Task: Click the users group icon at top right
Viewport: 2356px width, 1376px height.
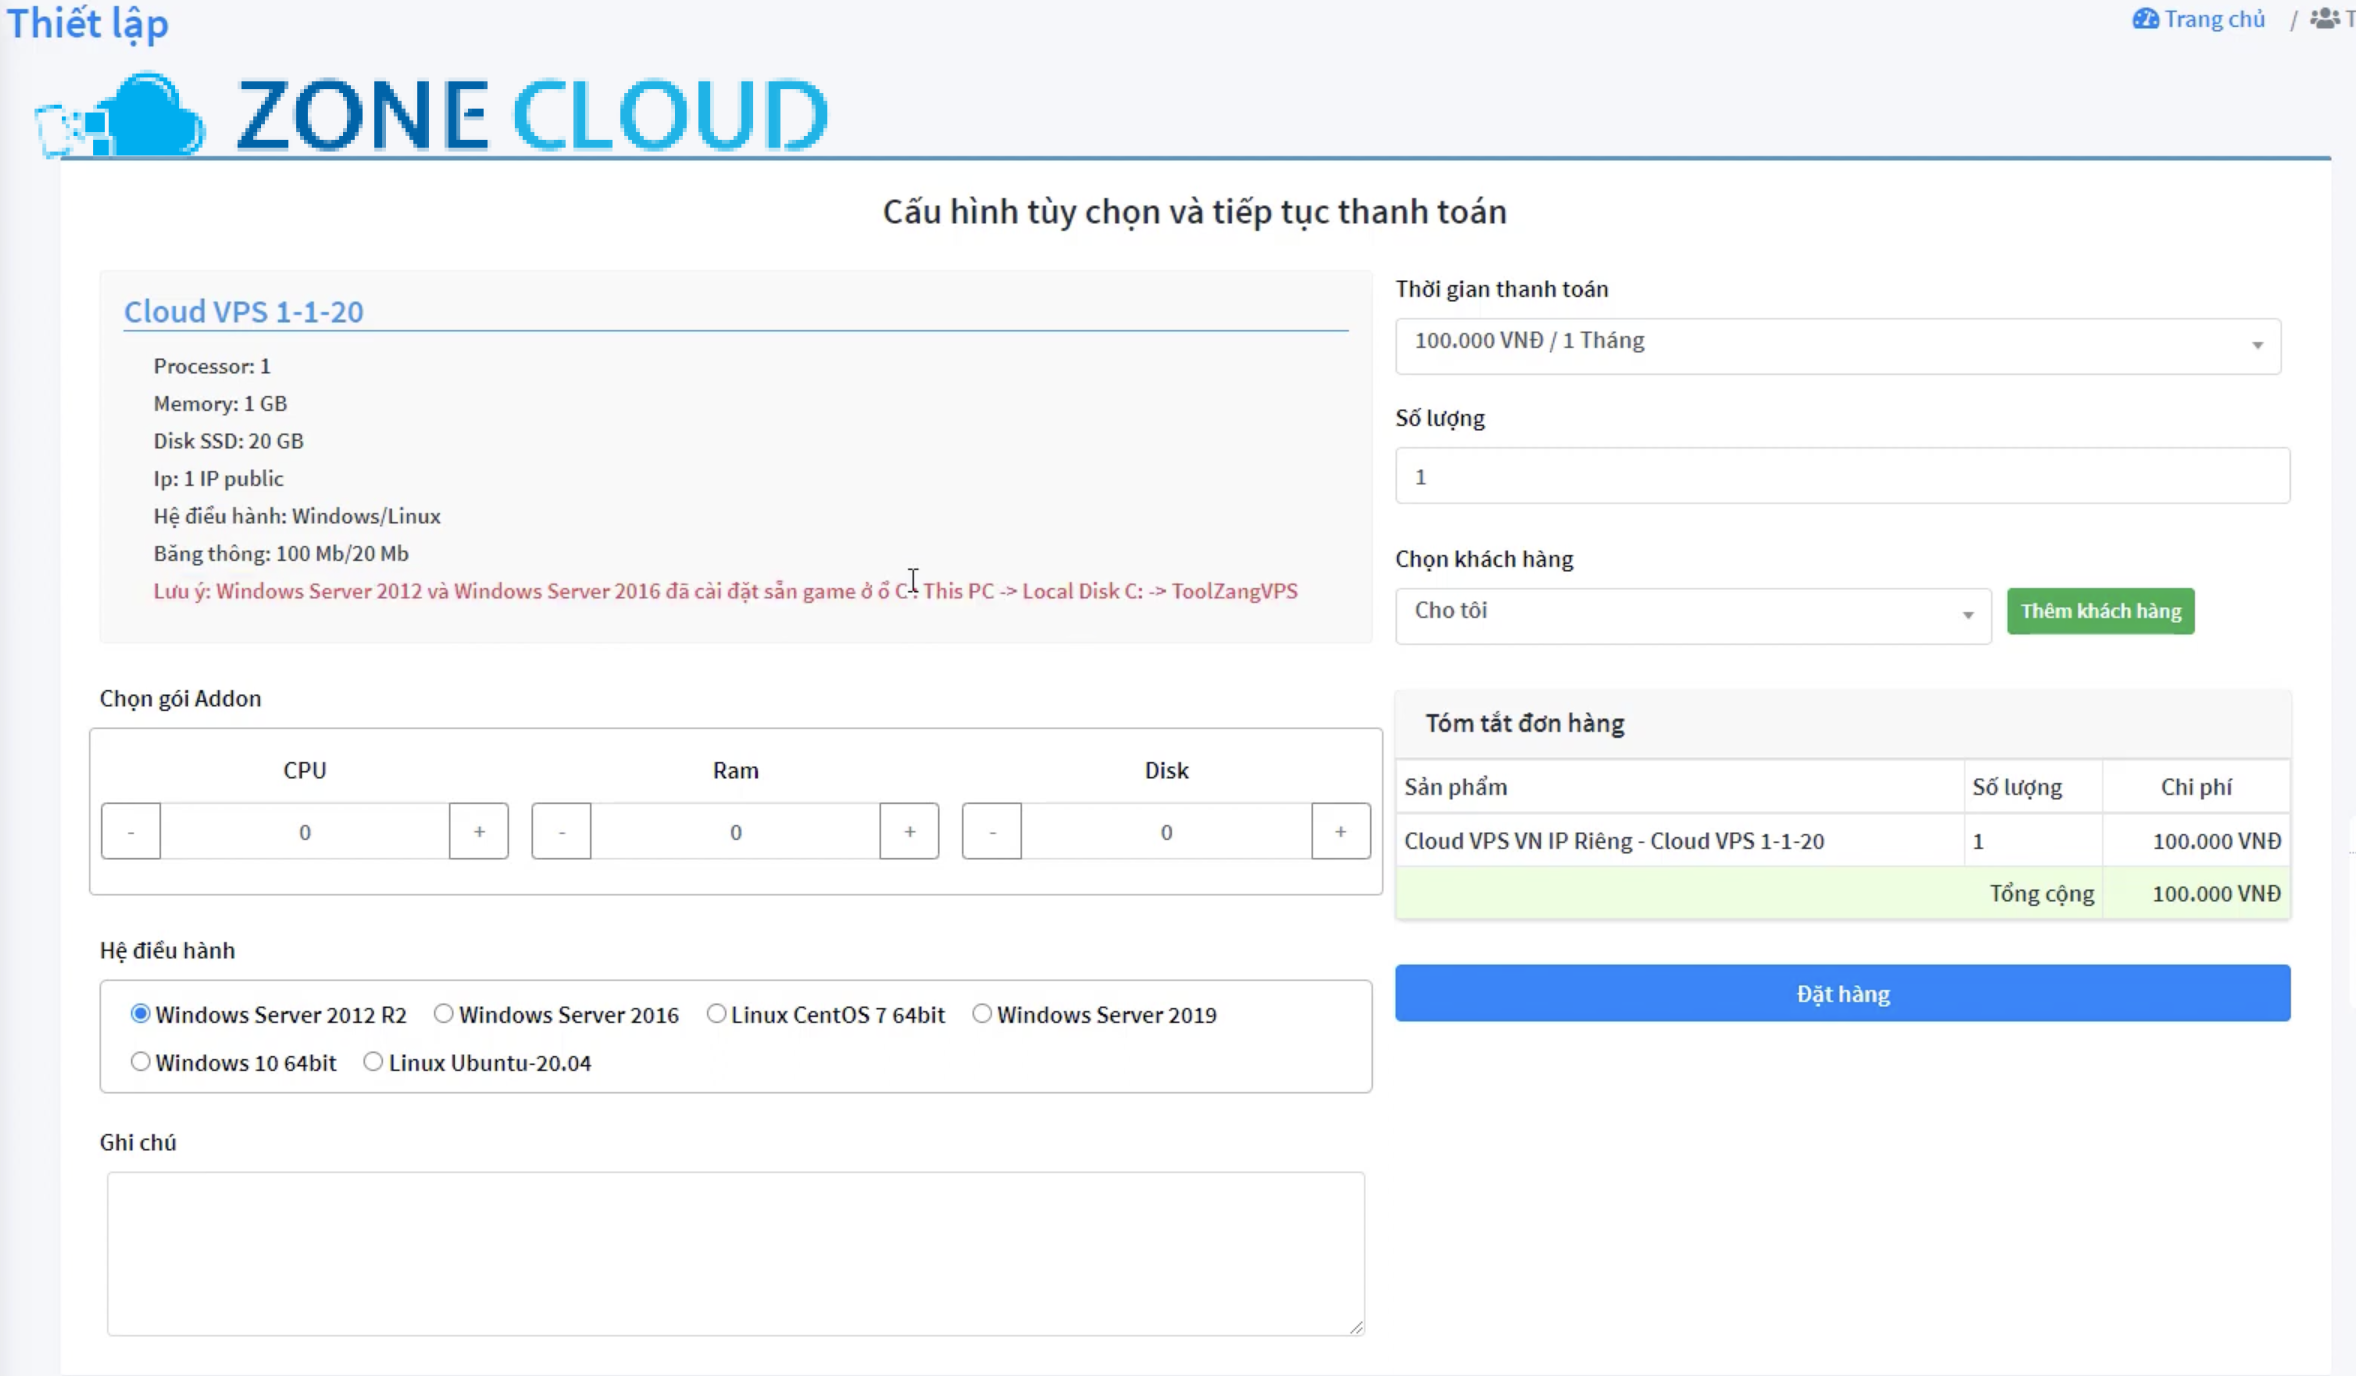Action: [2325, 19]
